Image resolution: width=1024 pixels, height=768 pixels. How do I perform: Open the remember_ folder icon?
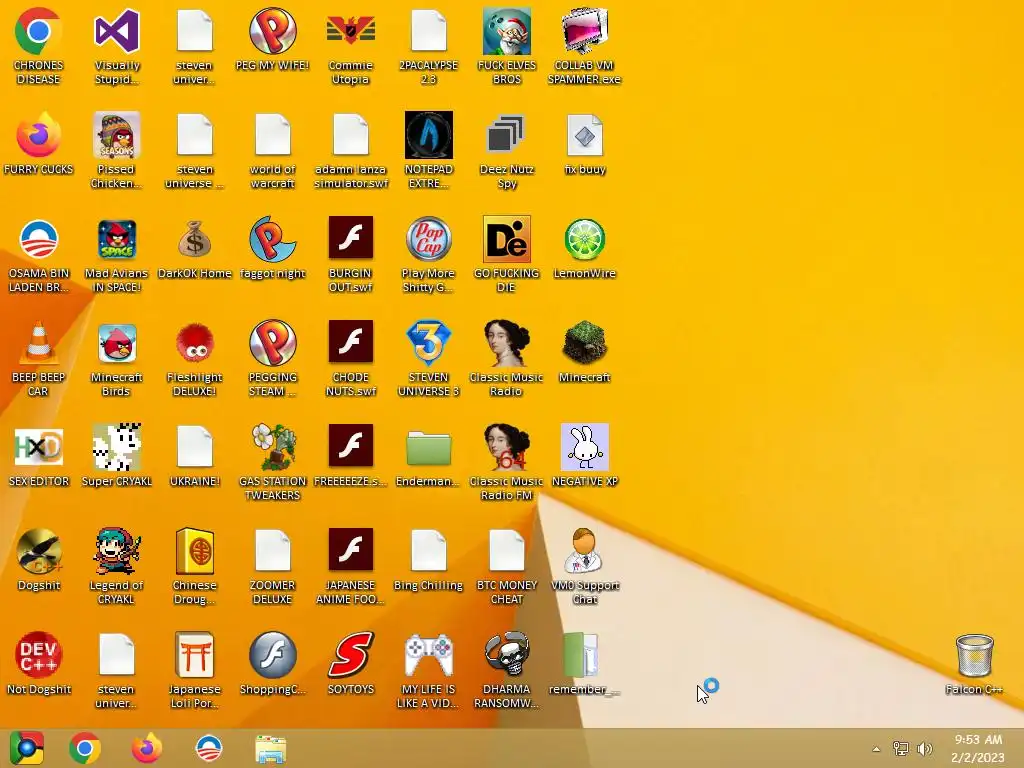tap(581, 654)
